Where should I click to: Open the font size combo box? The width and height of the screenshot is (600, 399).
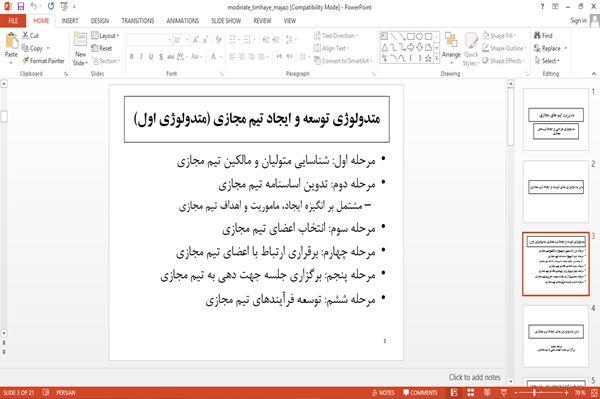click(181, 40)
